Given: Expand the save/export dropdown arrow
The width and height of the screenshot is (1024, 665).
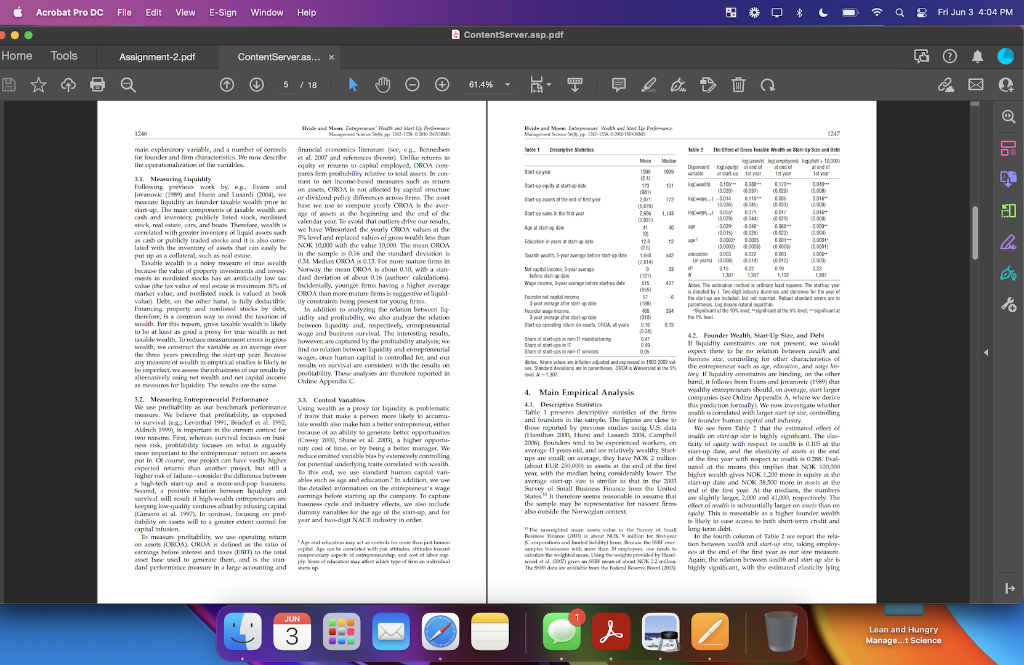Looking at the screenshot, I should tap(549, 85).
